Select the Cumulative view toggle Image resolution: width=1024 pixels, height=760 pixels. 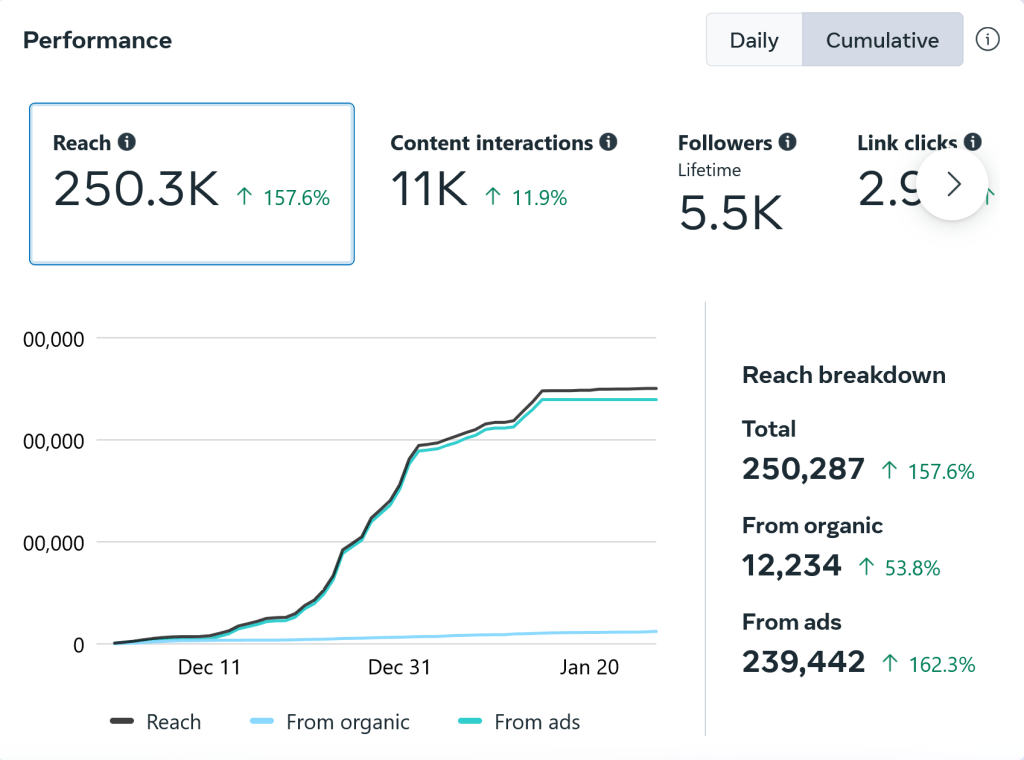(x=882, y=40)
